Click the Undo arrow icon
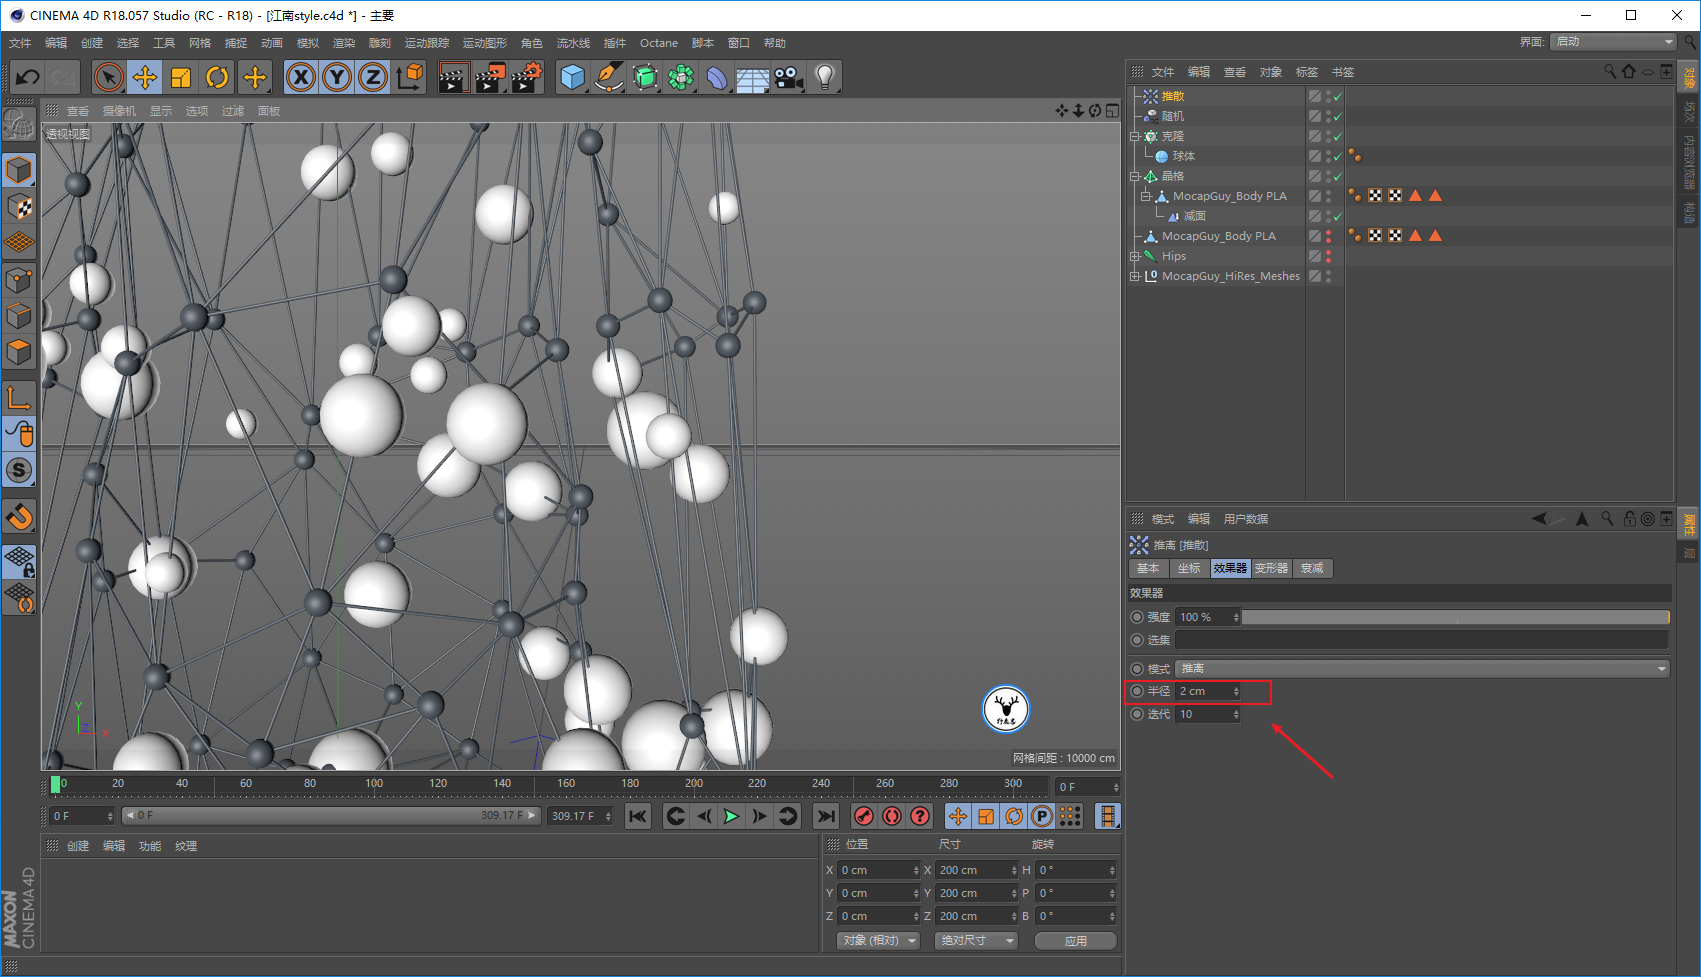This screenshot has height=977, width=1701. [x=27, y=77]
